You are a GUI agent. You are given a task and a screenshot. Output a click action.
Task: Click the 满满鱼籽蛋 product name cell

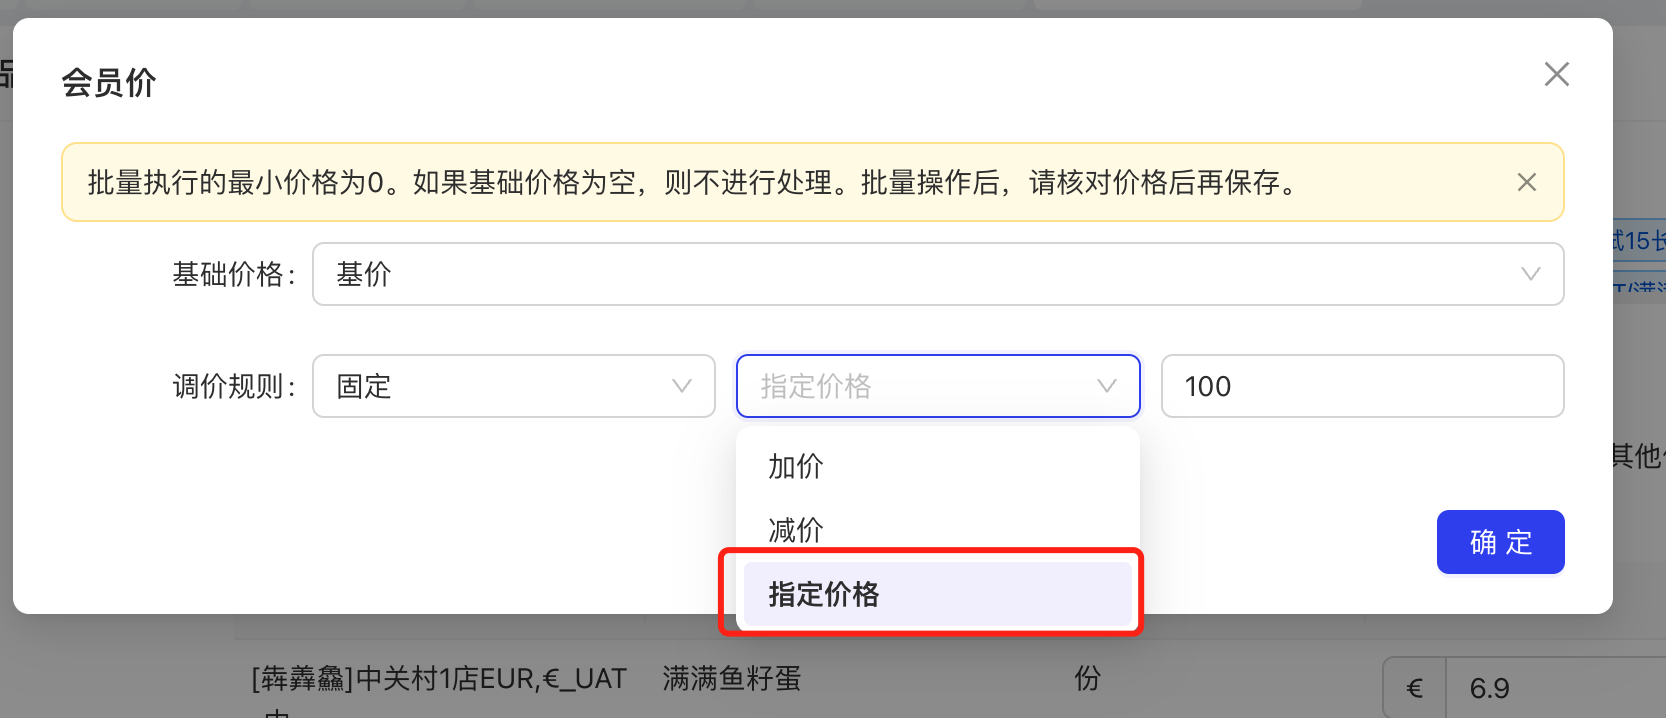pos(732,679)
